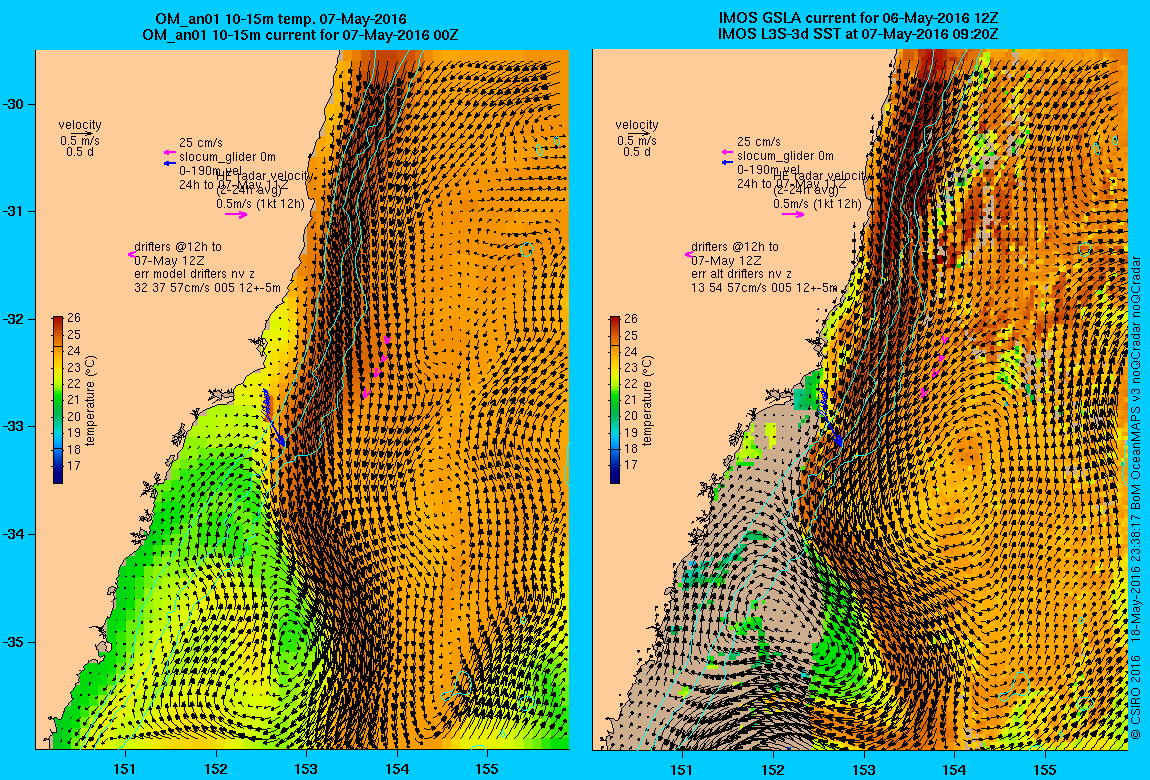1150x780 pixels.
Task: Click 'err model drifters nv z' text
Action: [x=194, y=274]
